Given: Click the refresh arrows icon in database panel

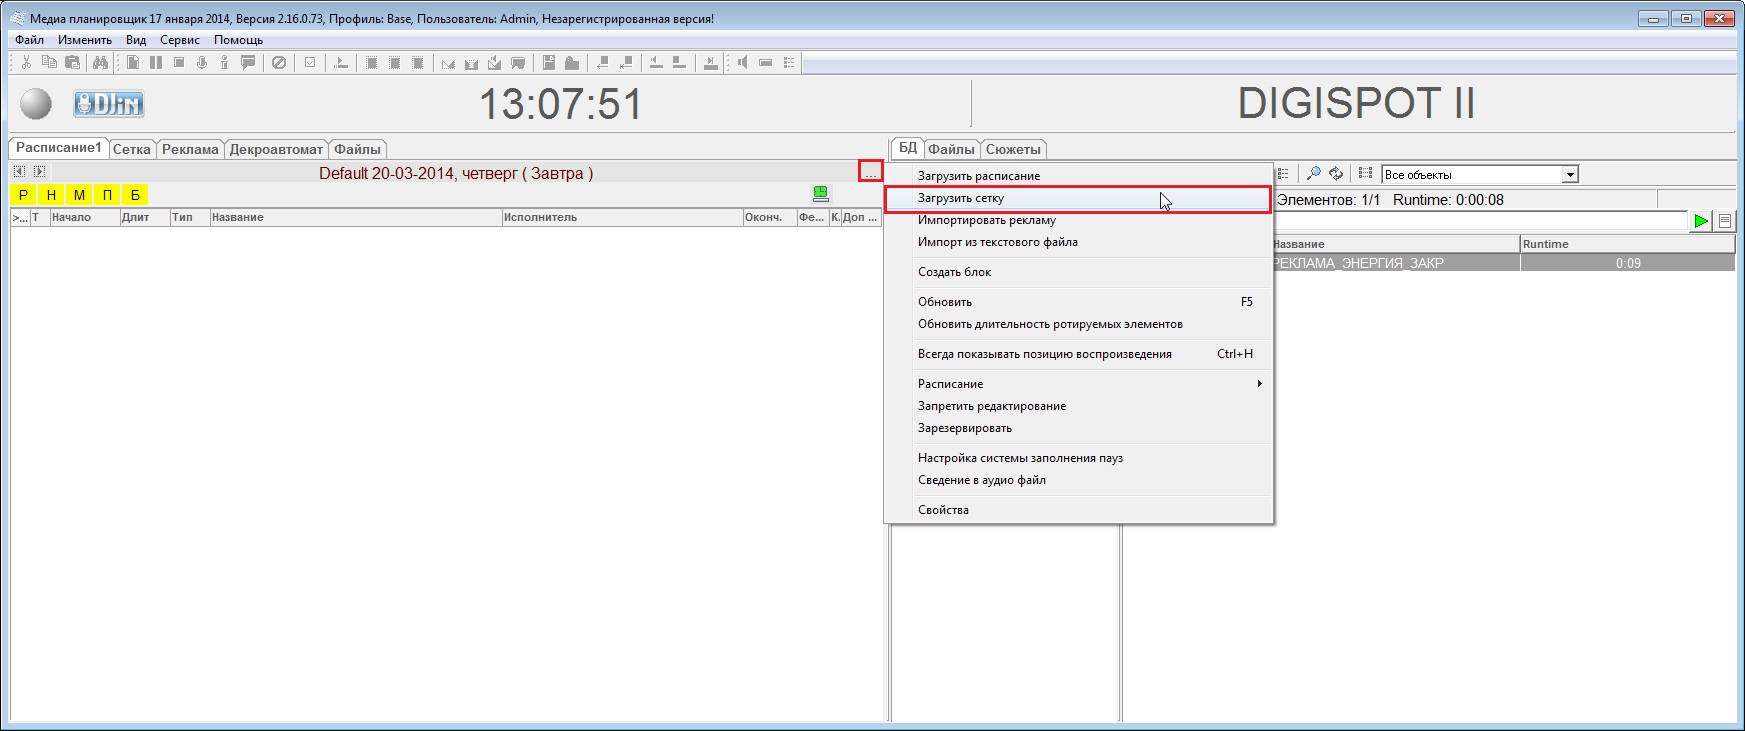Looking at the screenshot, I should [x=1336, y=174].
